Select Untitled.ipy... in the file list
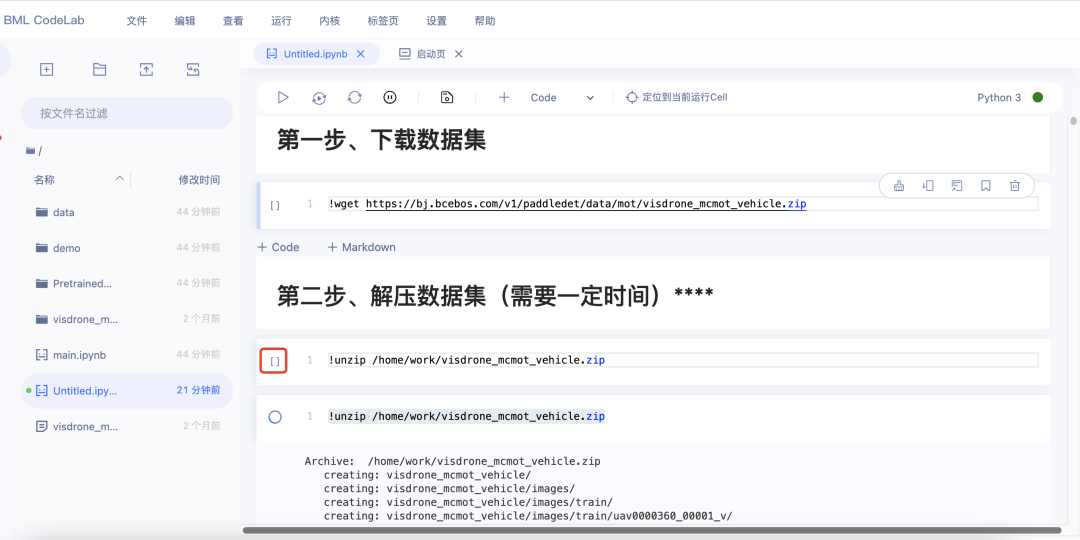The width and height of the screenshot is (1080, 540). 127,391
